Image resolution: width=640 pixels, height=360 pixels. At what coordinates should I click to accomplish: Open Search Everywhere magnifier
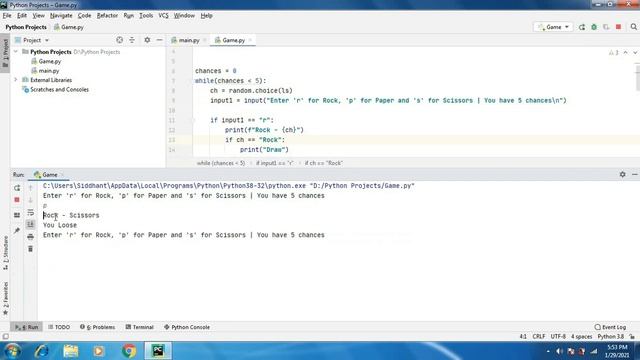coord(633,27)
